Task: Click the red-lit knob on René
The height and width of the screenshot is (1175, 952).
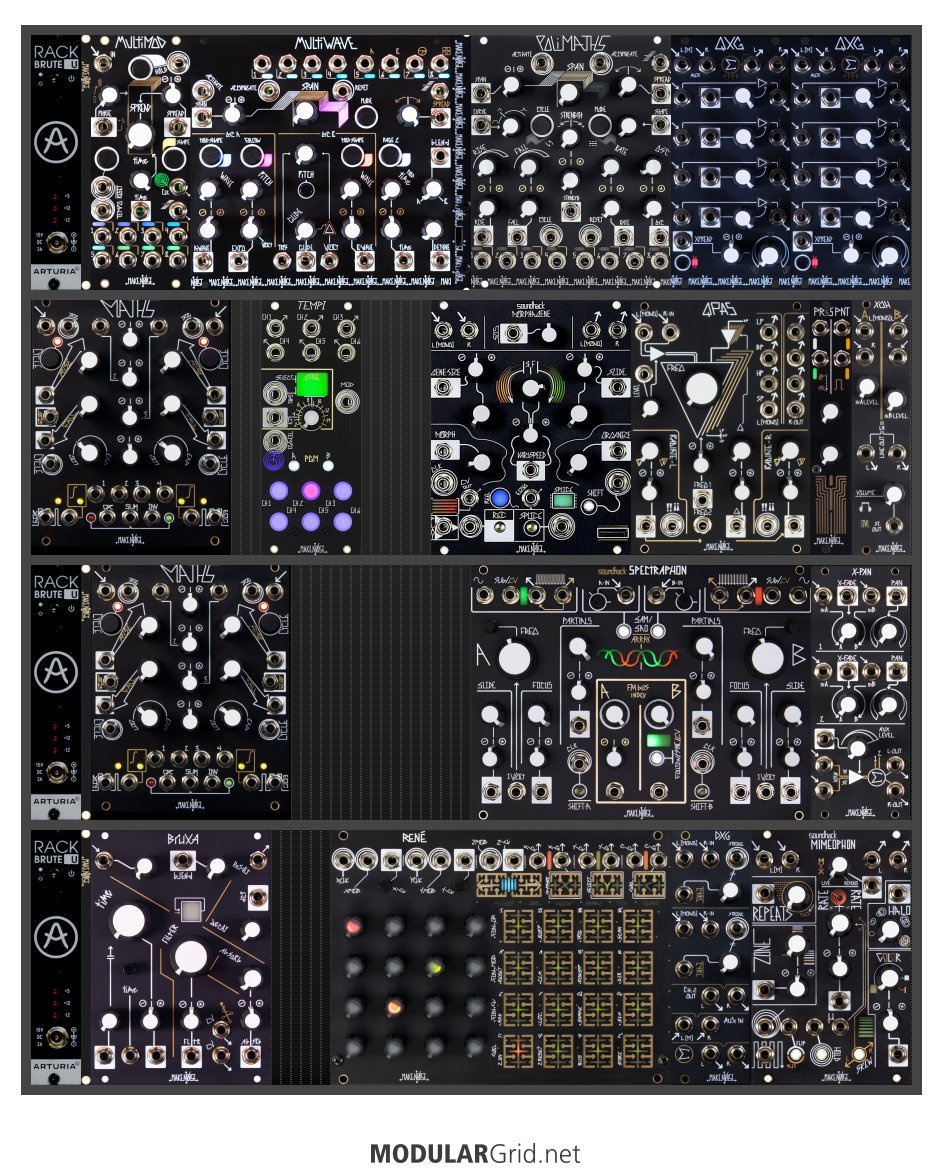Action: pyautogui.click(x=353, y=927)
